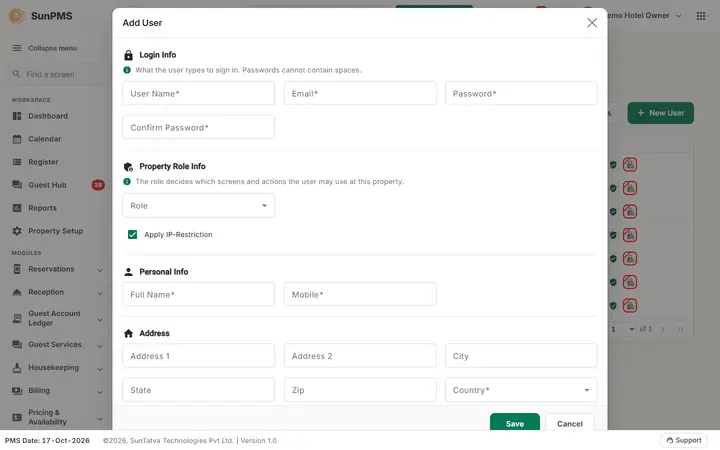Click the Address home icon
This screenshot has height=450, width=720.
[129, 333]
